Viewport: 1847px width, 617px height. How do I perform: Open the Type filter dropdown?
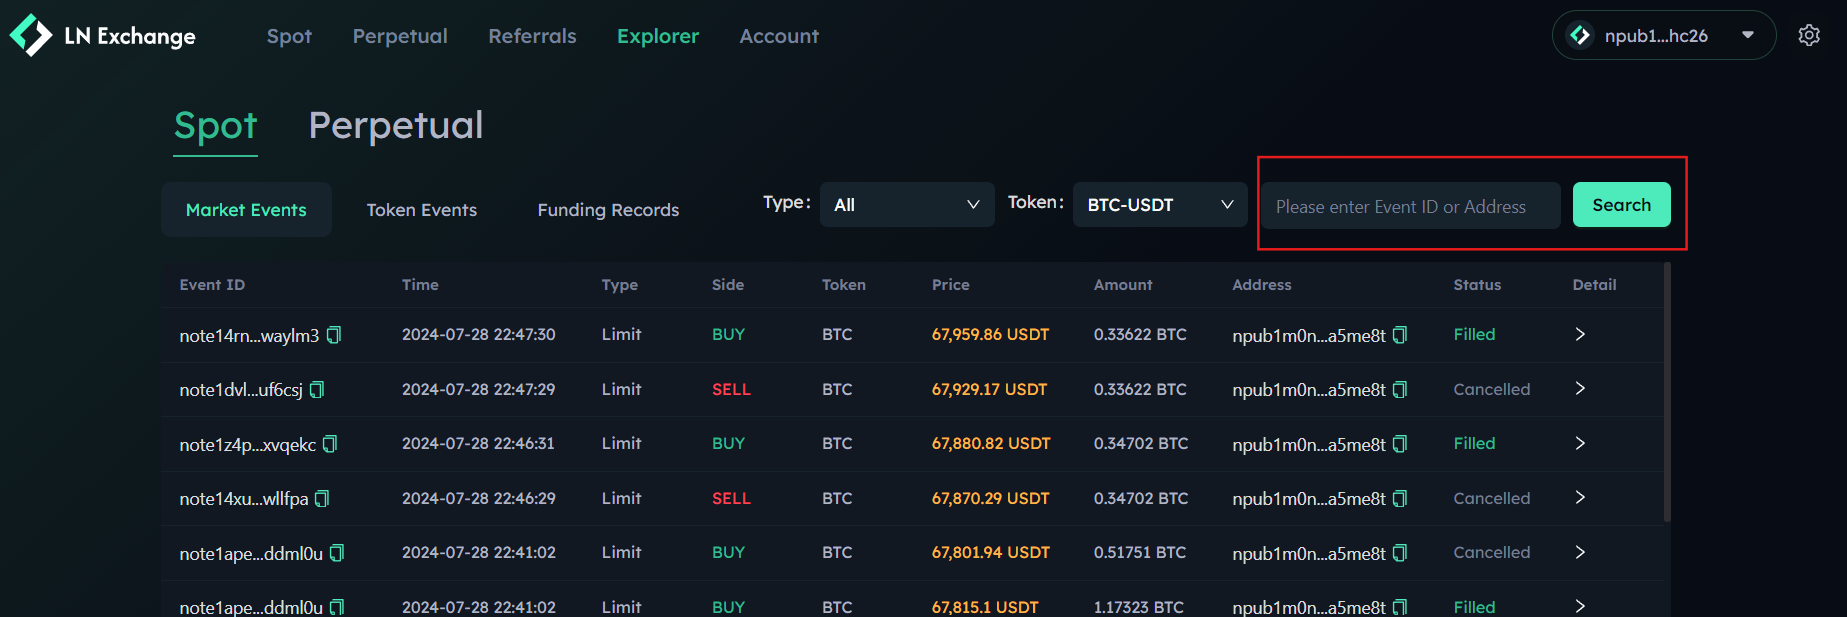coord(906,205)
